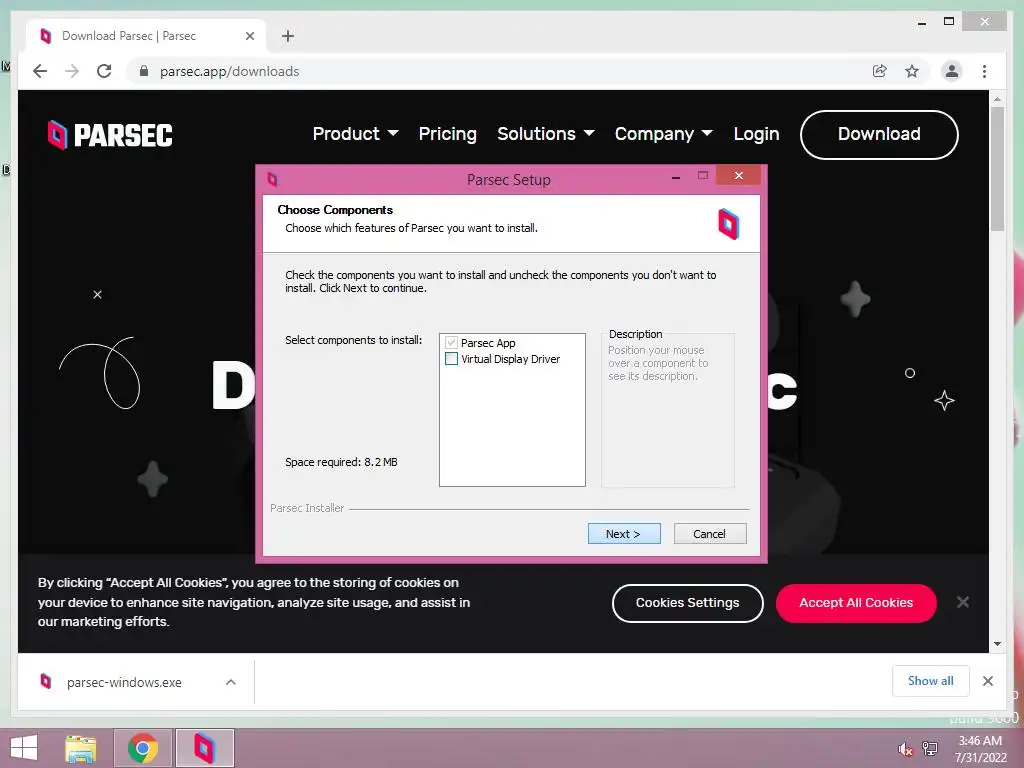Viewport: 1024px width, 768px height.
Task: Open the network tray icon
Action: 929,749
